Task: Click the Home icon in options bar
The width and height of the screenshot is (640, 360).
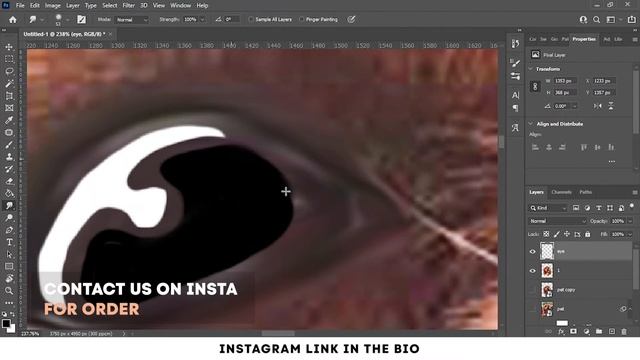Action: [13, 20]
